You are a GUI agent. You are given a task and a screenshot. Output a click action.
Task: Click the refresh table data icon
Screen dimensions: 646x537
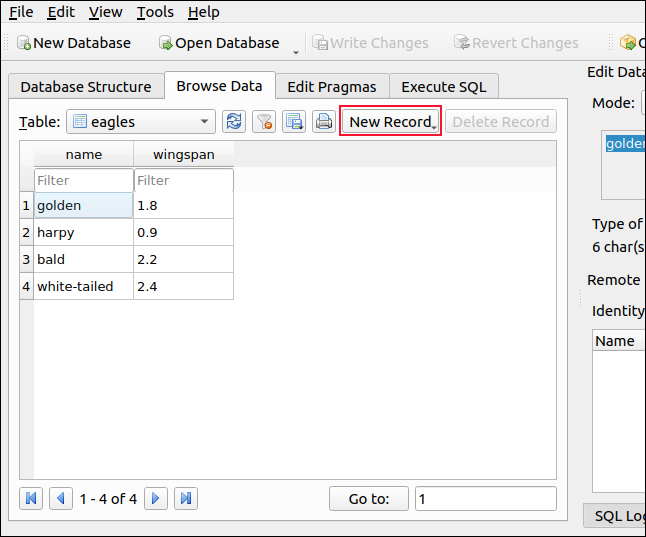(x=234, y=122)
